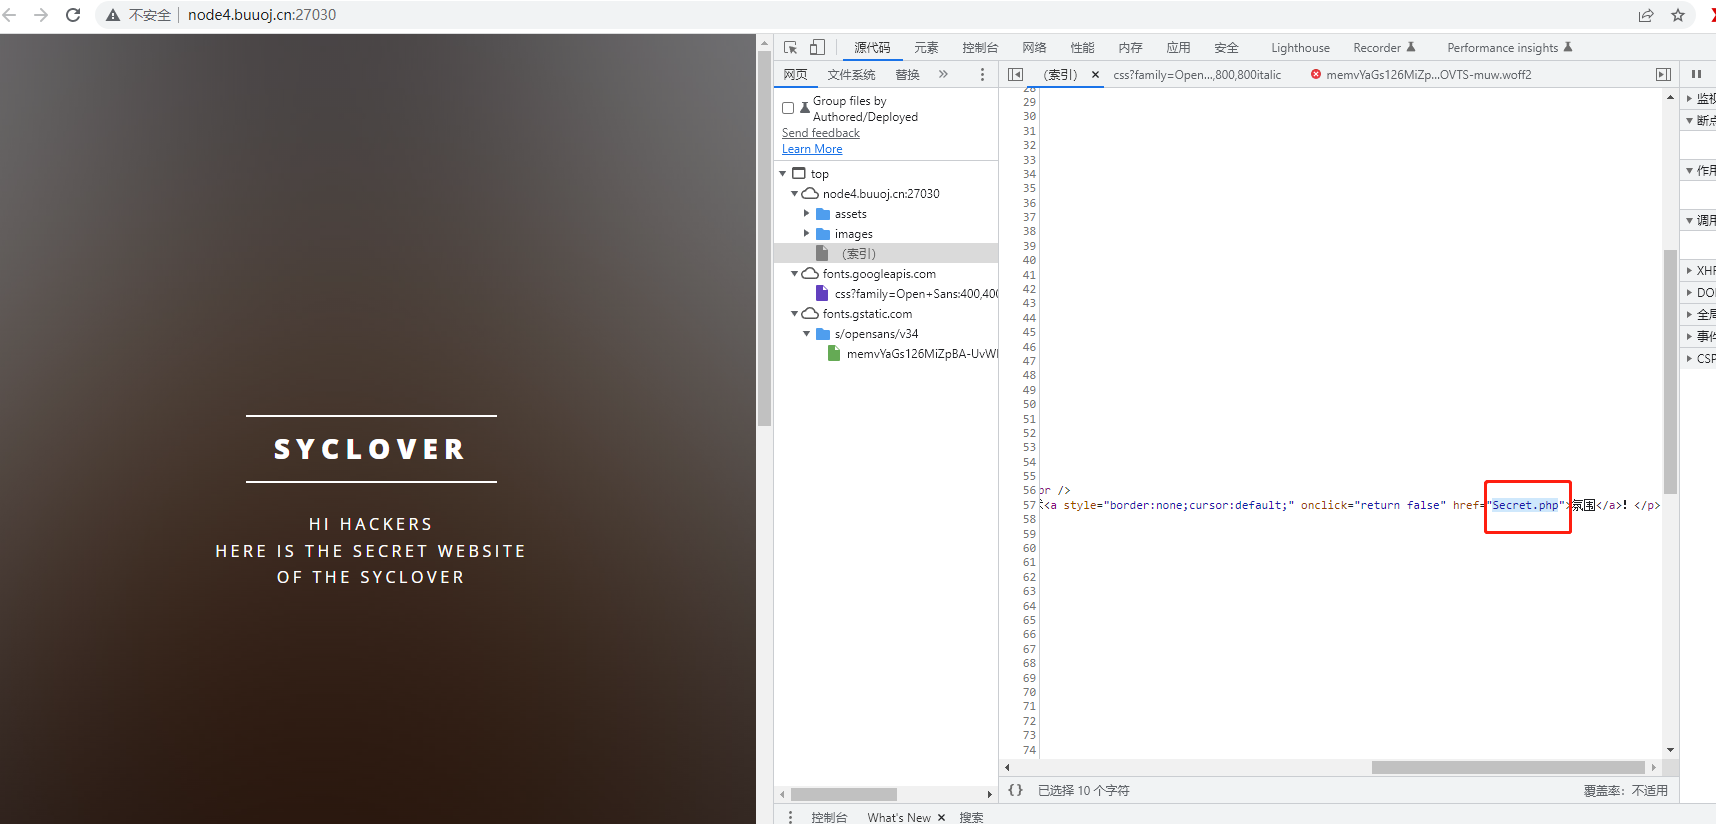The width and height of the screenshot is (1716, 824).
Task: Click the share page icon in address bar
Action: [x=1646, y=15]
